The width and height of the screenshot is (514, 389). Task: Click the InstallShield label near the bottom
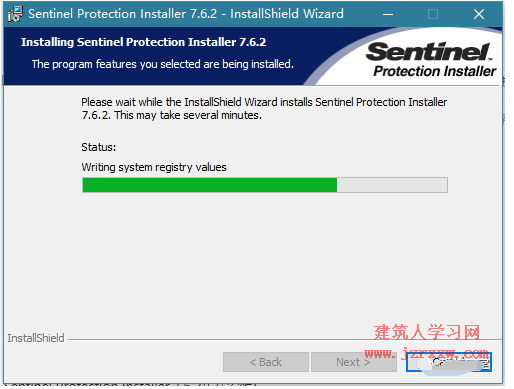(x=36, y=338)
